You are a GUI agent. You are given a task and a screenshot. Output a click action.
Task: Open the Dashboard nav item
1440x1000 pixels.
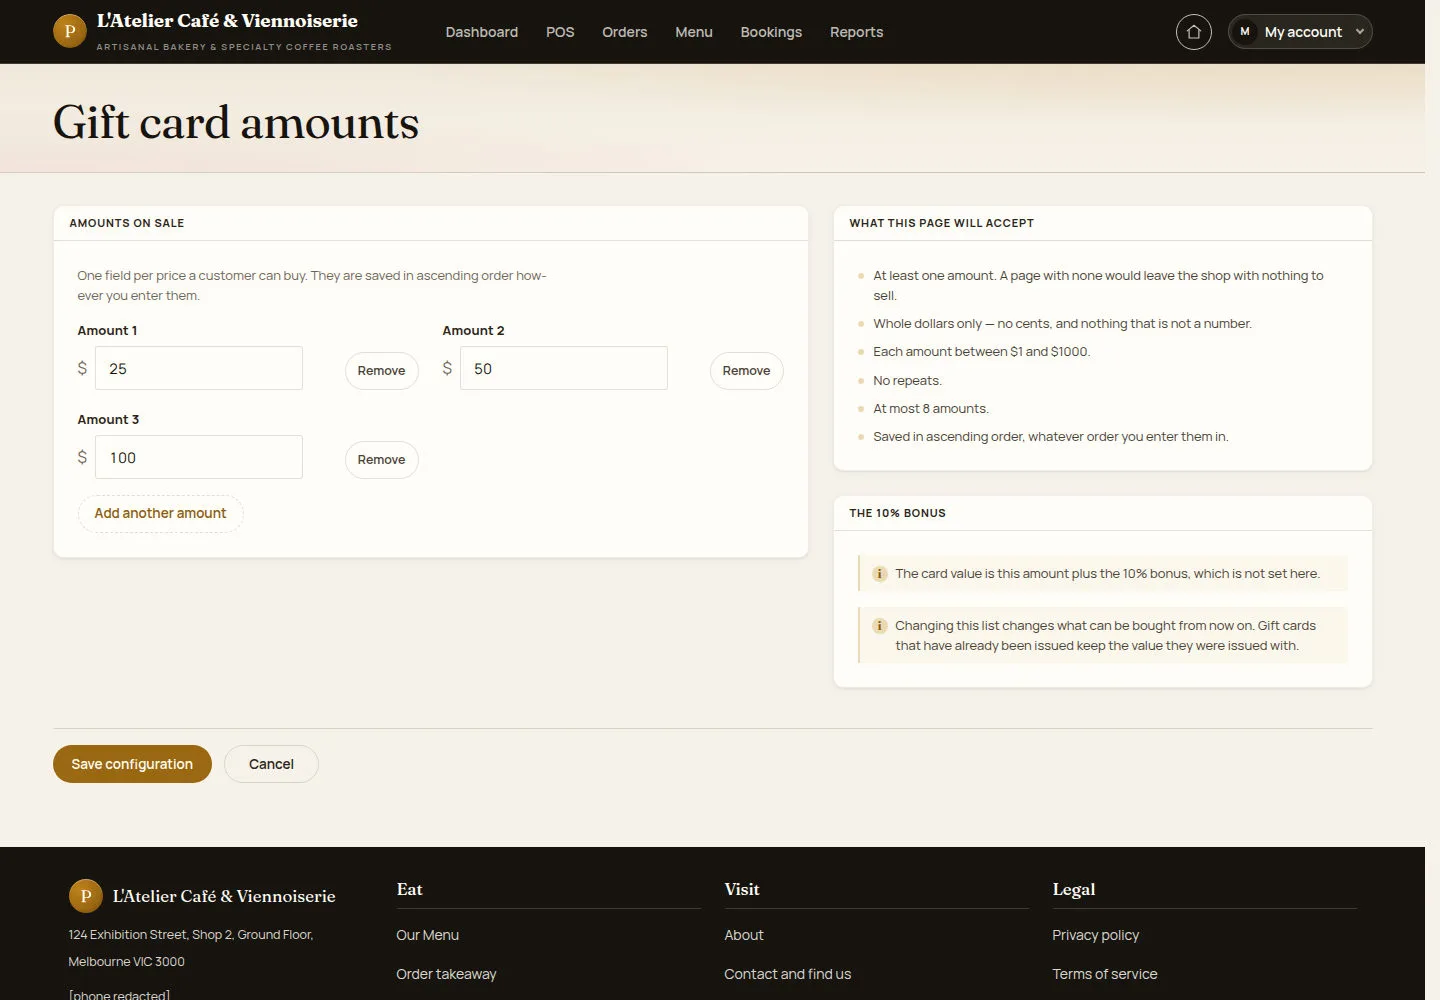point(482,32)
